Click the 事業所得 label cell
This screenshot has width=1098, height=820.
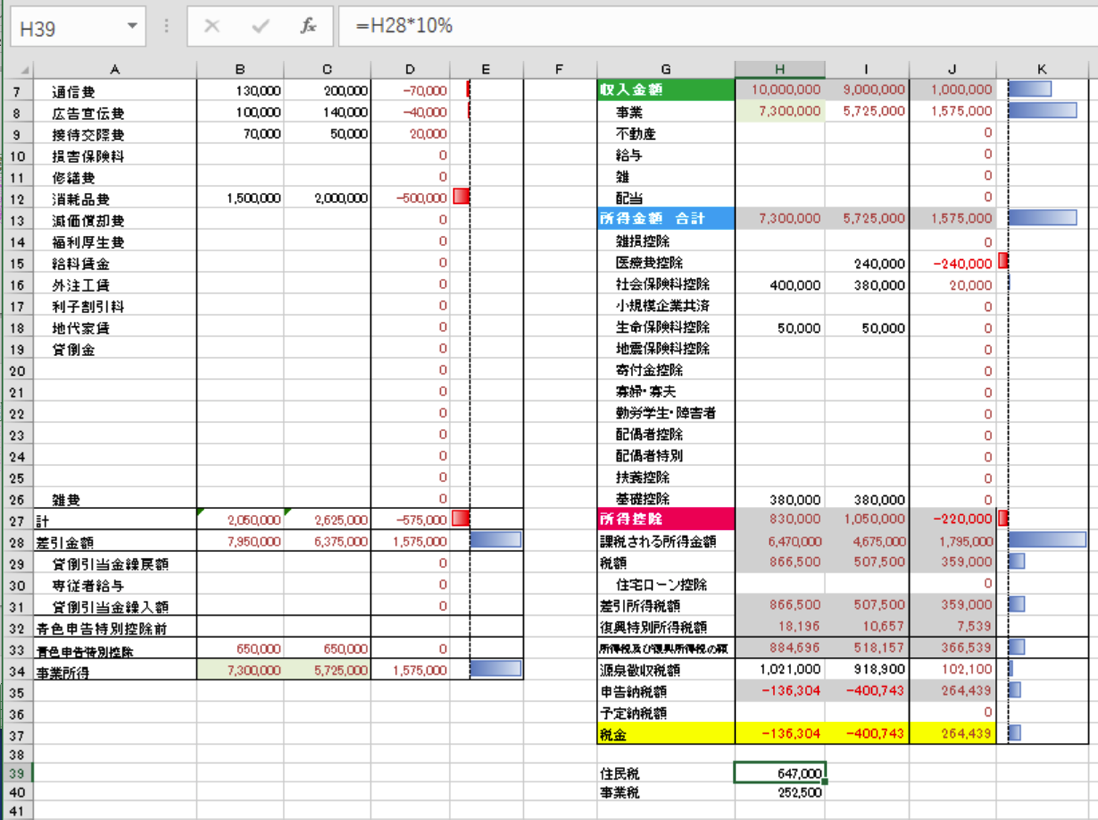[x=115, y=672]
